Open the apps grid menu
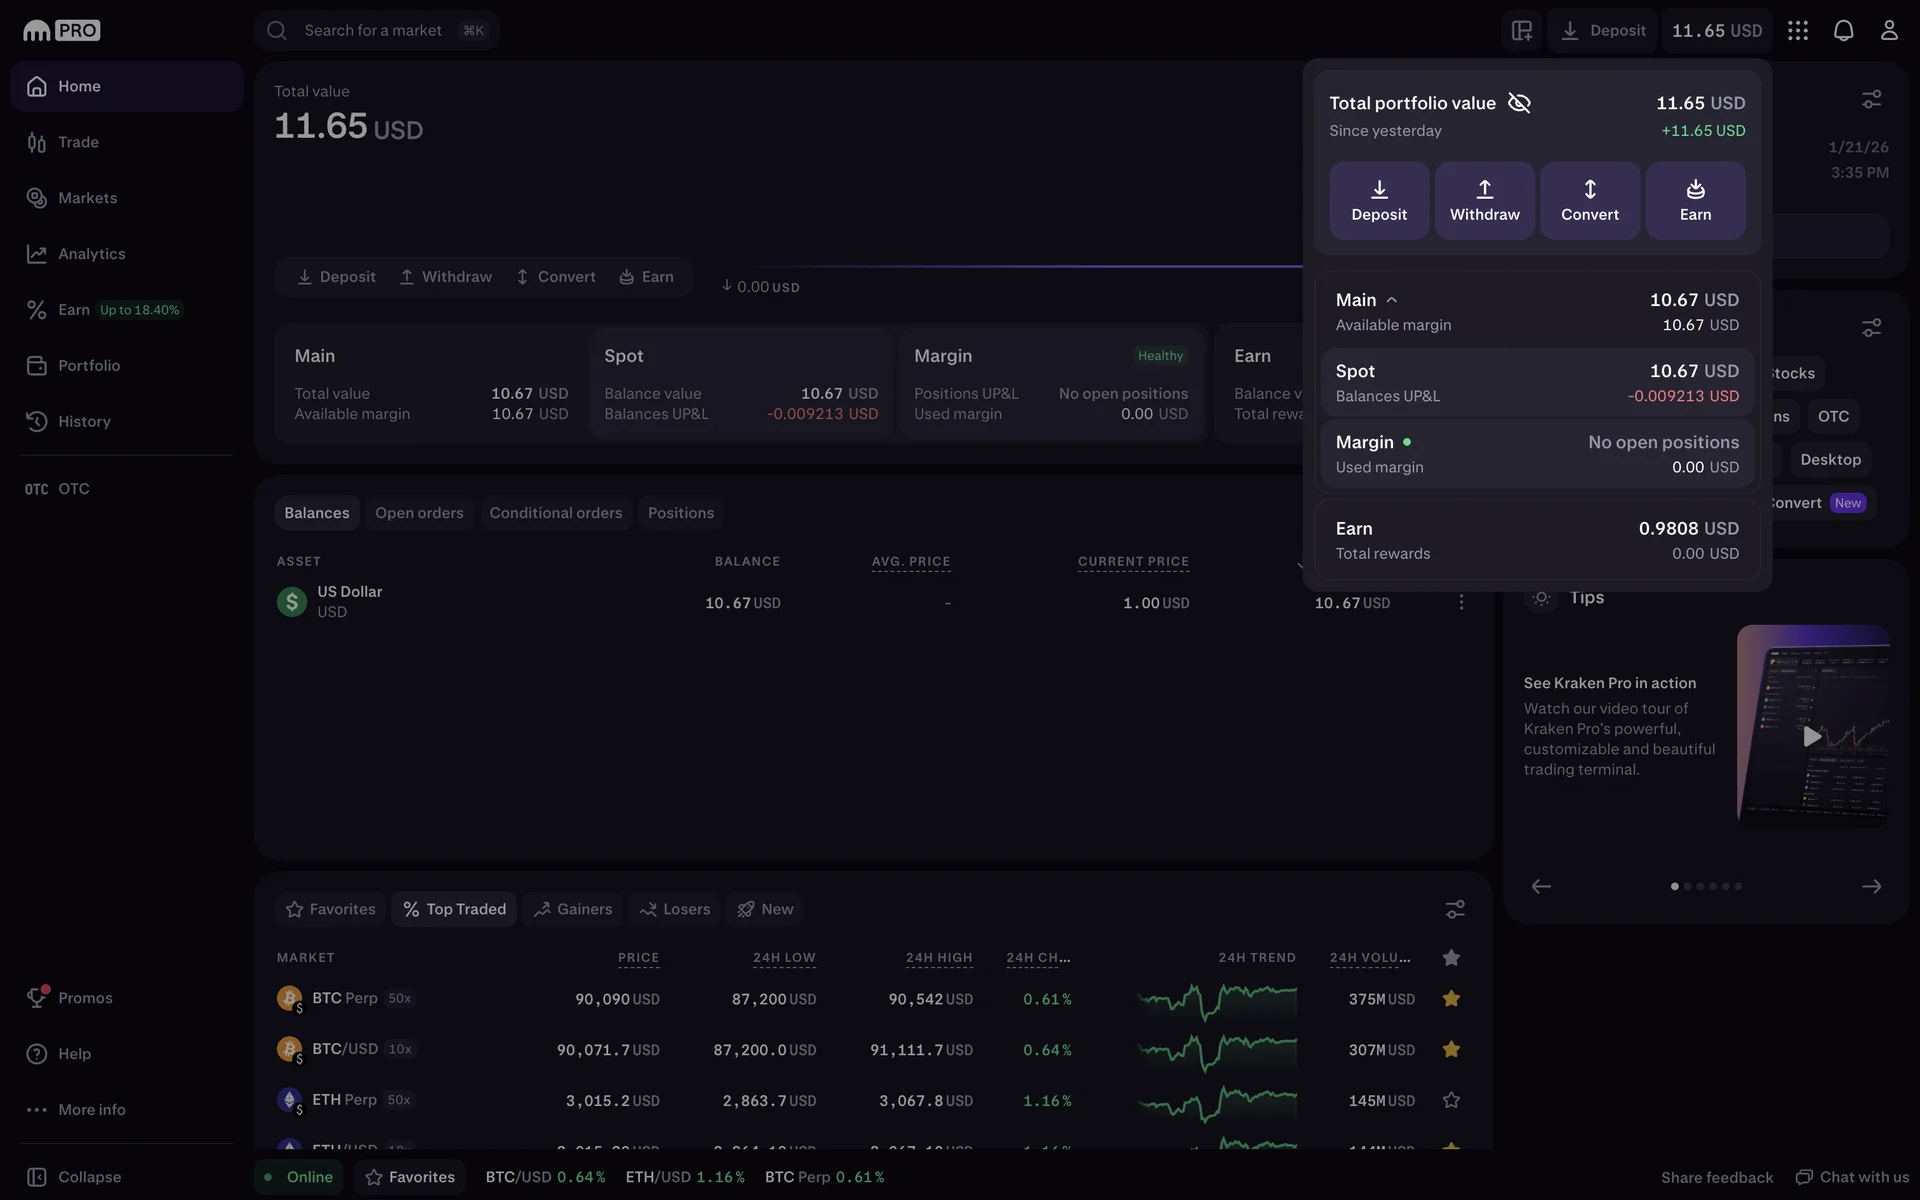This screenshot has height=1200, width=1920. pos(1797,30)
